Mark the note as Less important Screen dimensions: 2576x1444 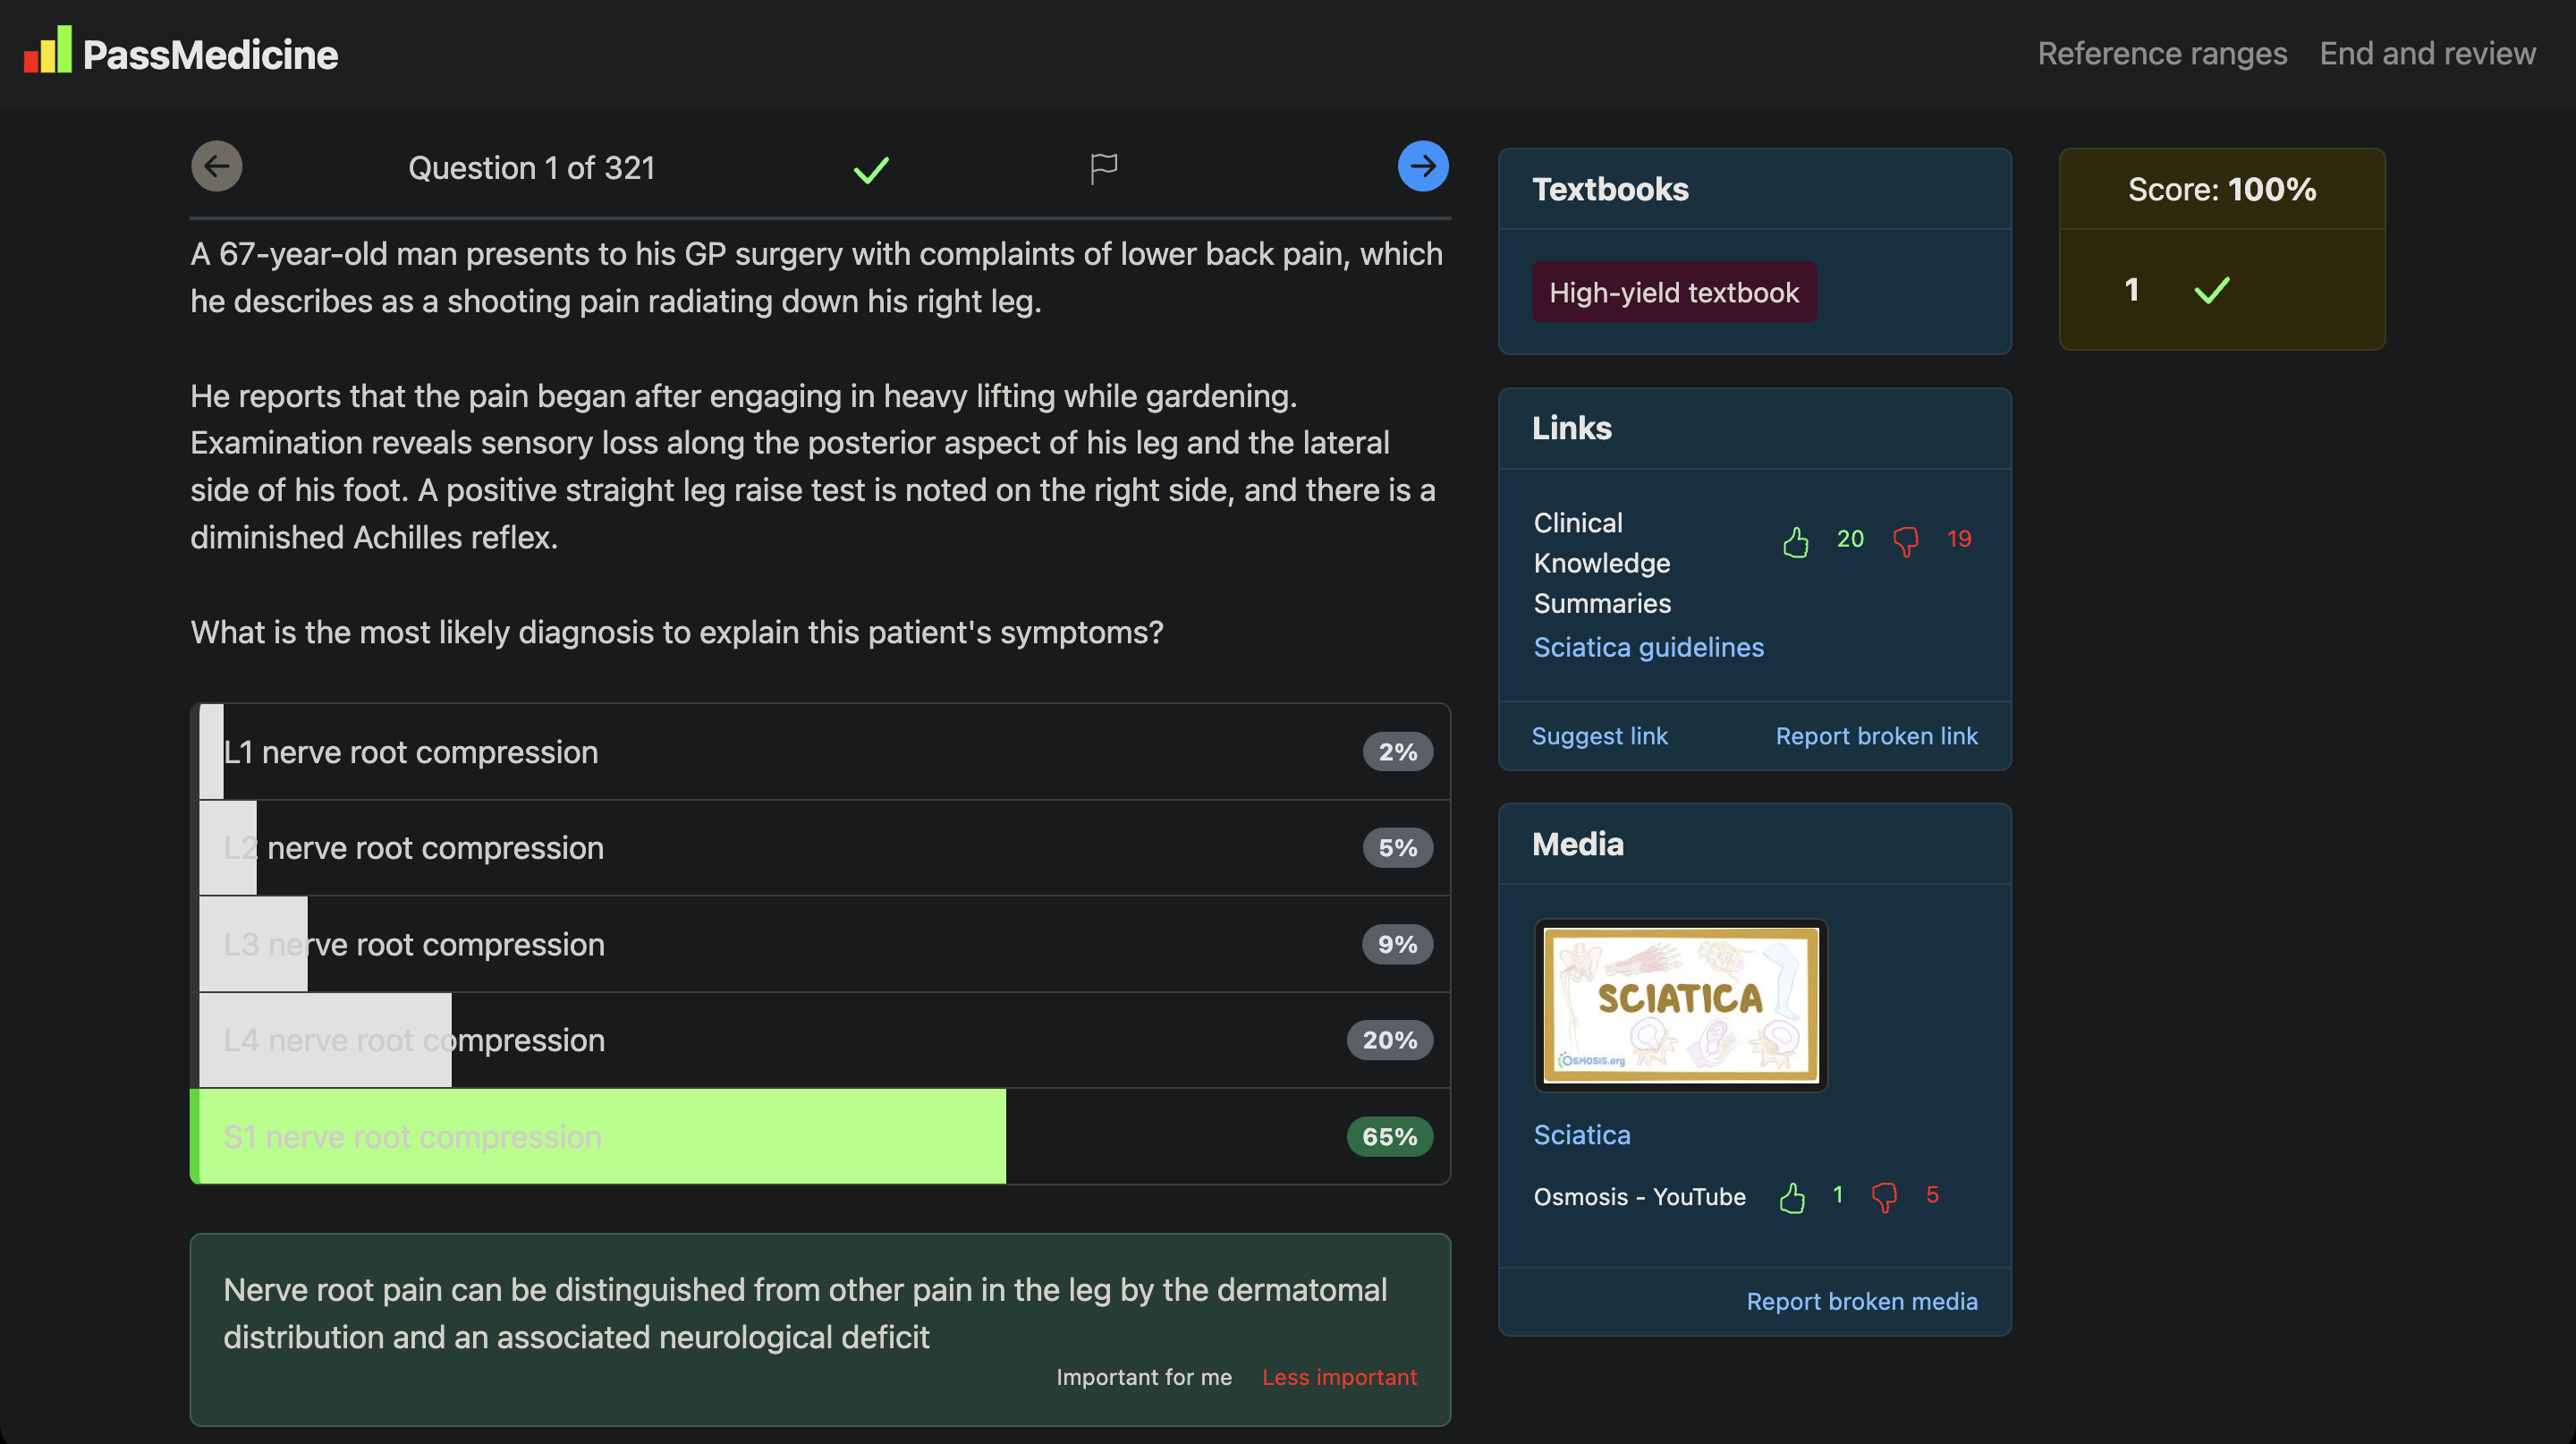click(1339, 1377)
